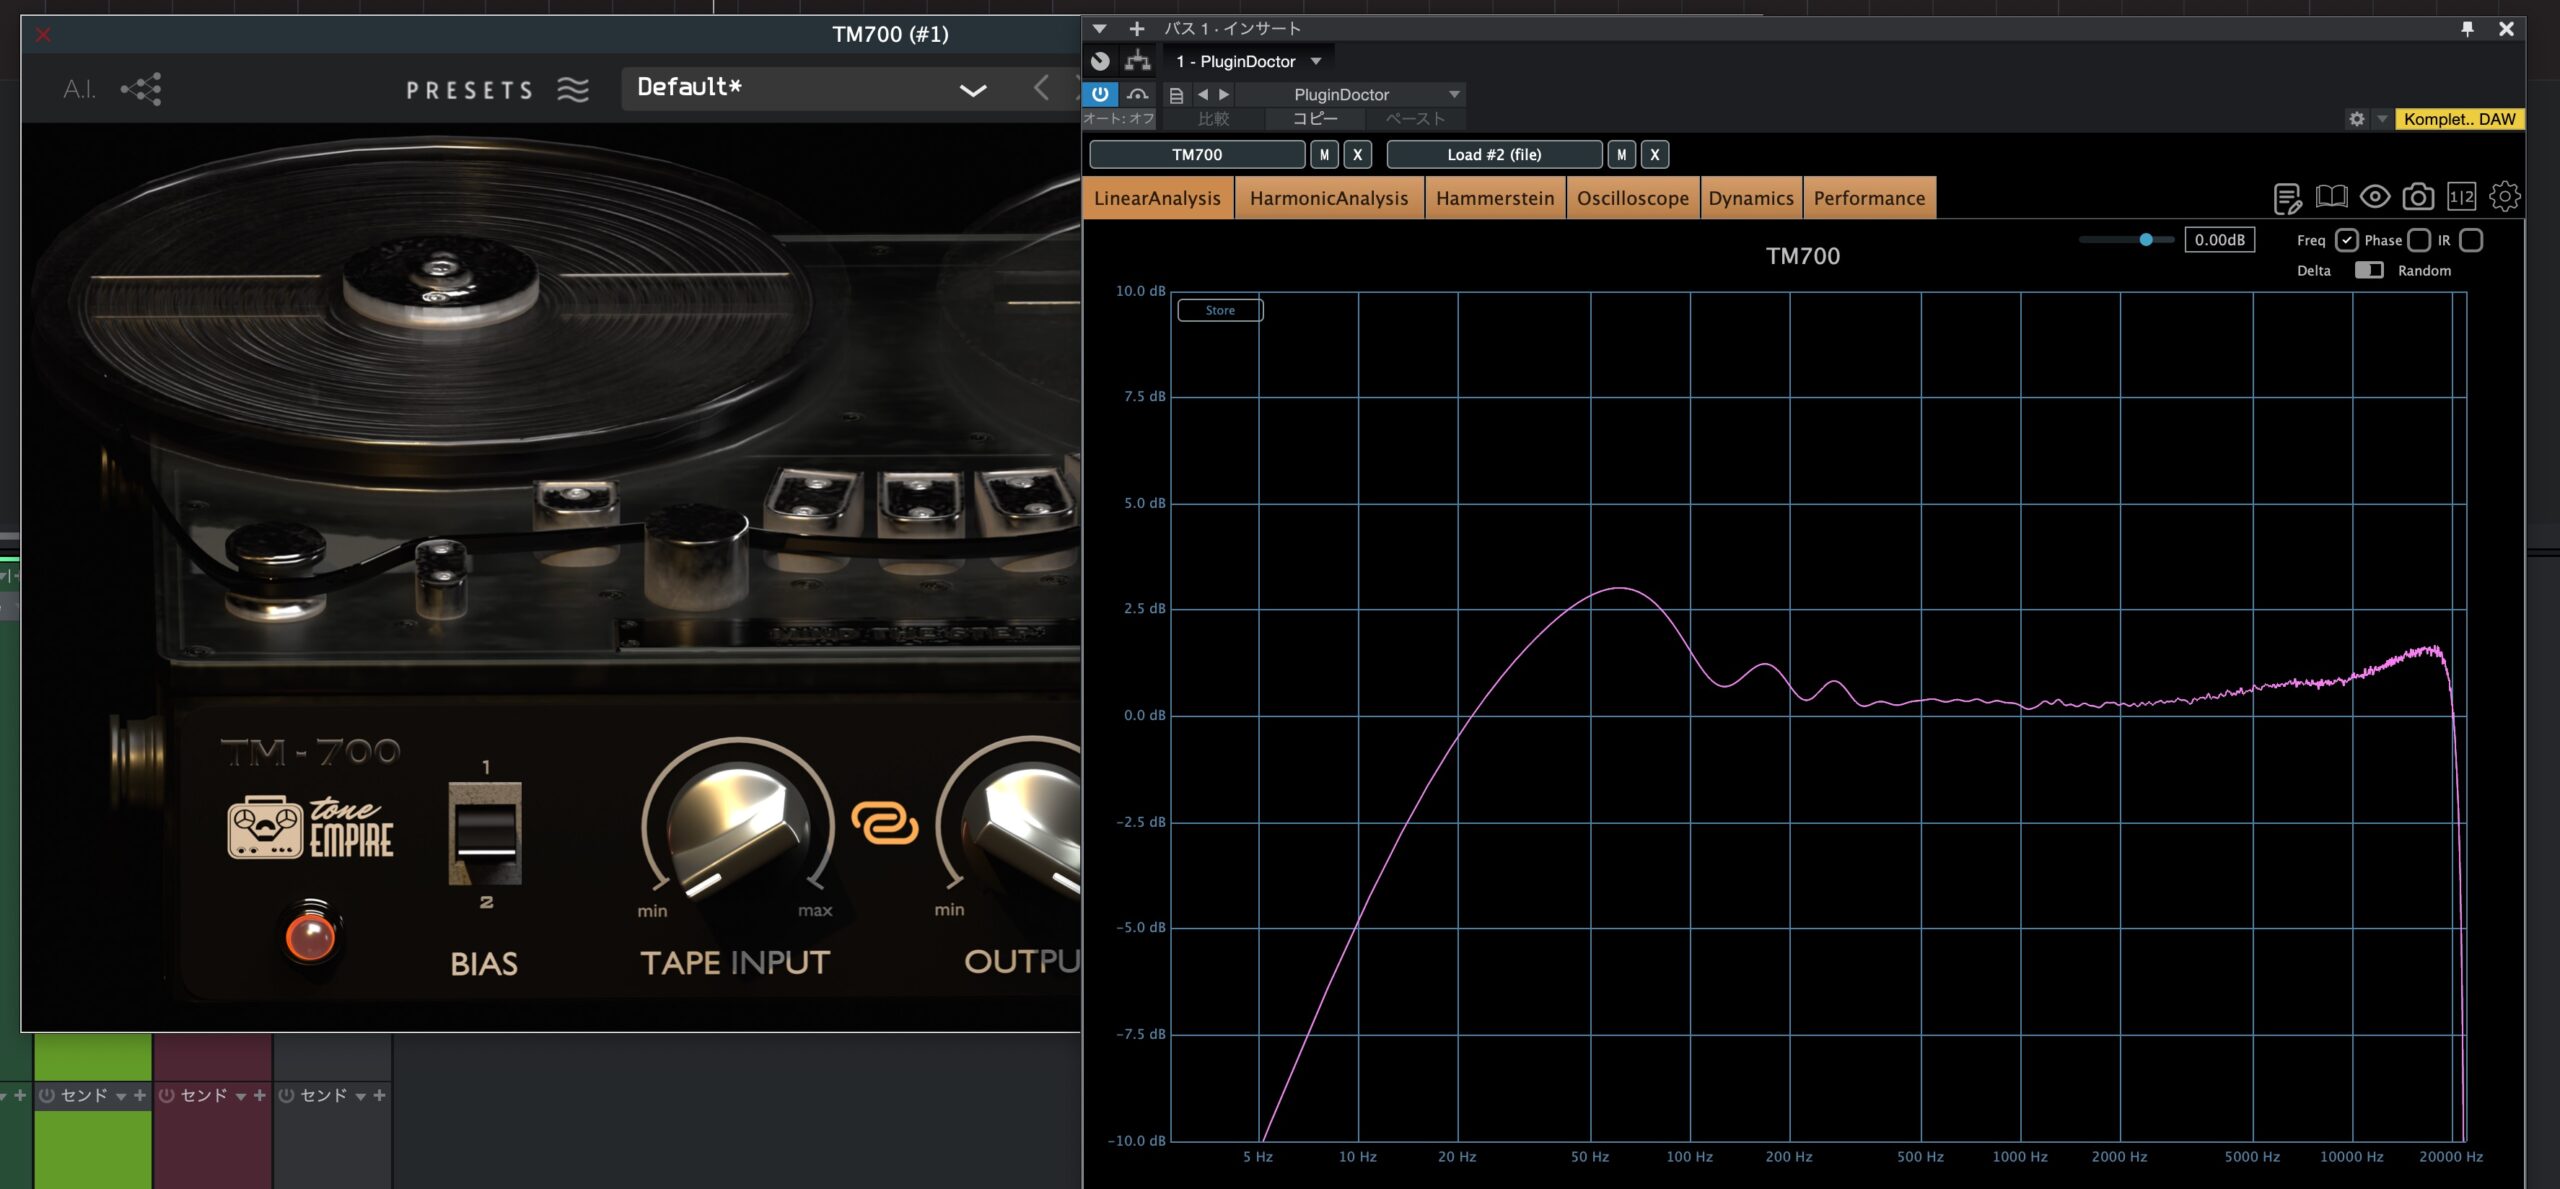Click the presets wave icon

573,90
